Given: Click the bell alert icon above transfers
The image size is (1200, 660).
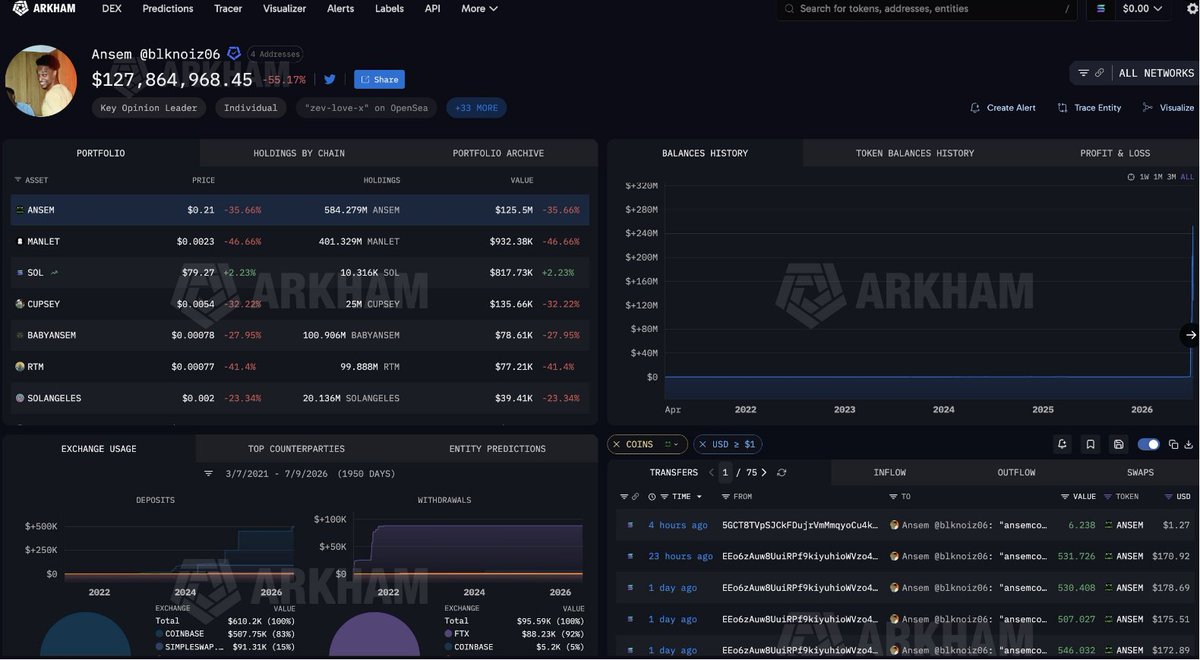Looking at the screenshot, I should [x=1062, y=444].
